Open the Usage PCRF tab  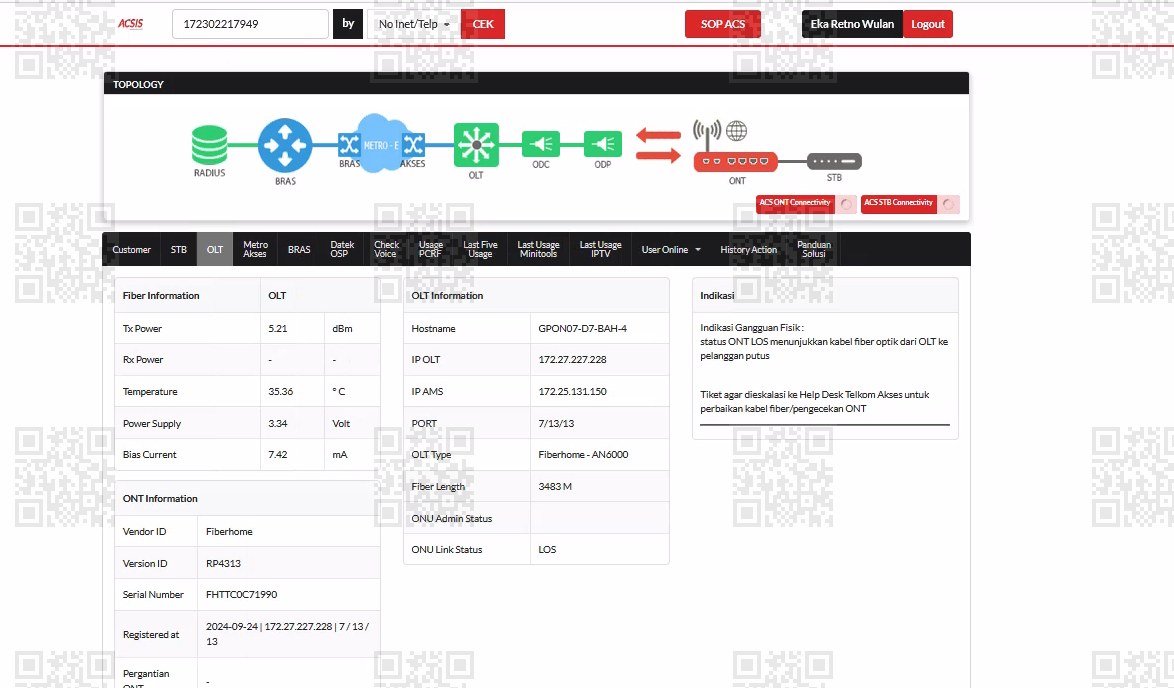click(x=431, y=249)
